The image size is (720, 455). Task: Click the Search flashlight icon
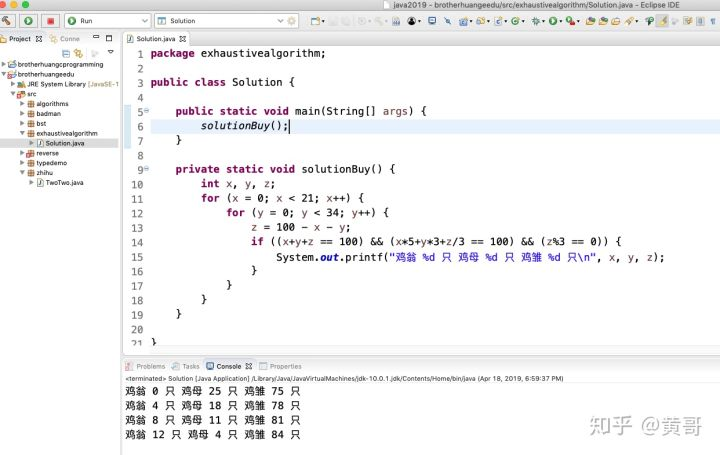[x=629, y=21]
